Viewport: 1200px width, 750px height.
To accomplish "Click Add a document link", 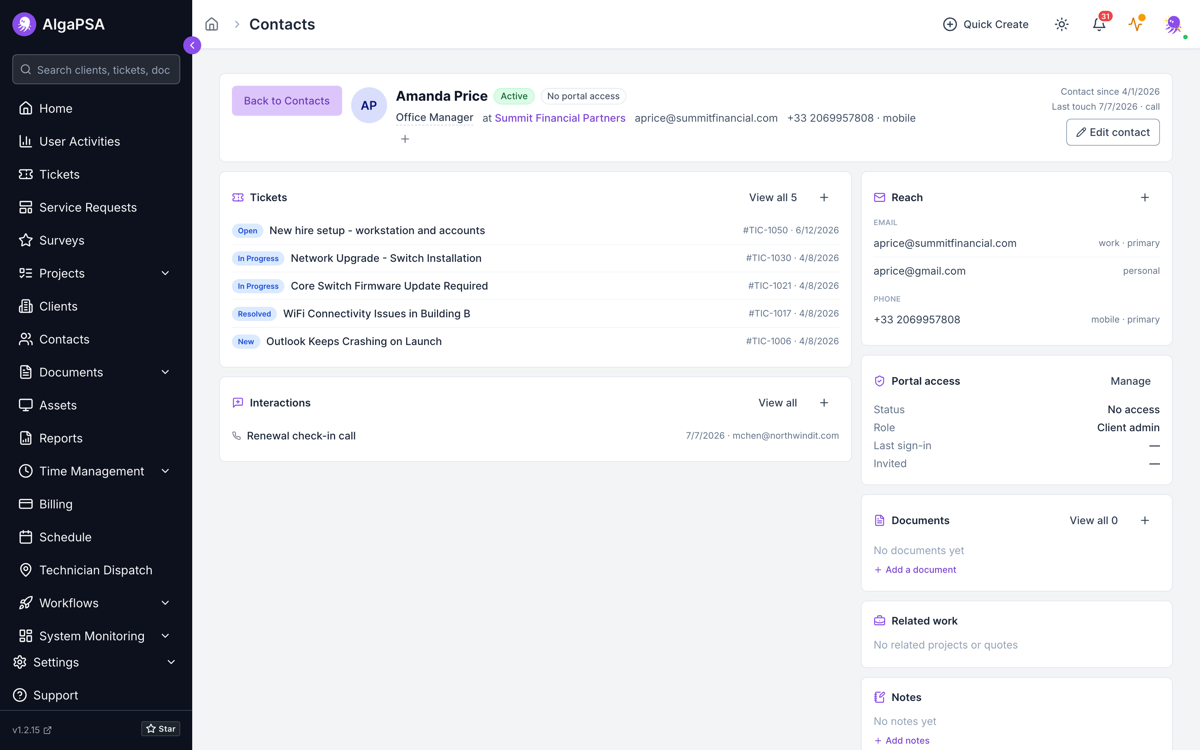I will (915, 570).
